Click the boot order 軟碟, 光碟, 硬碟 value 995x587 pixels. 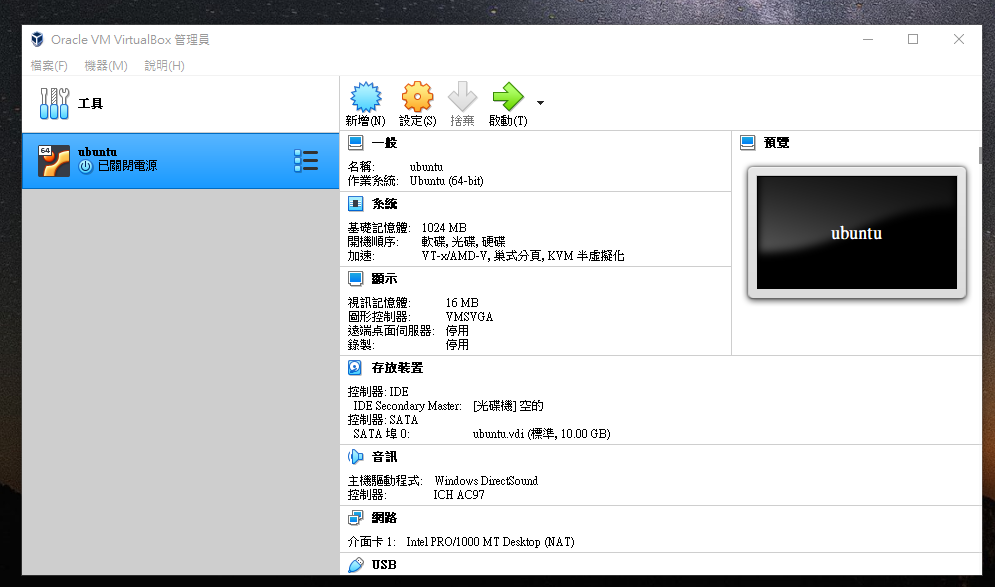pos(463,241)
